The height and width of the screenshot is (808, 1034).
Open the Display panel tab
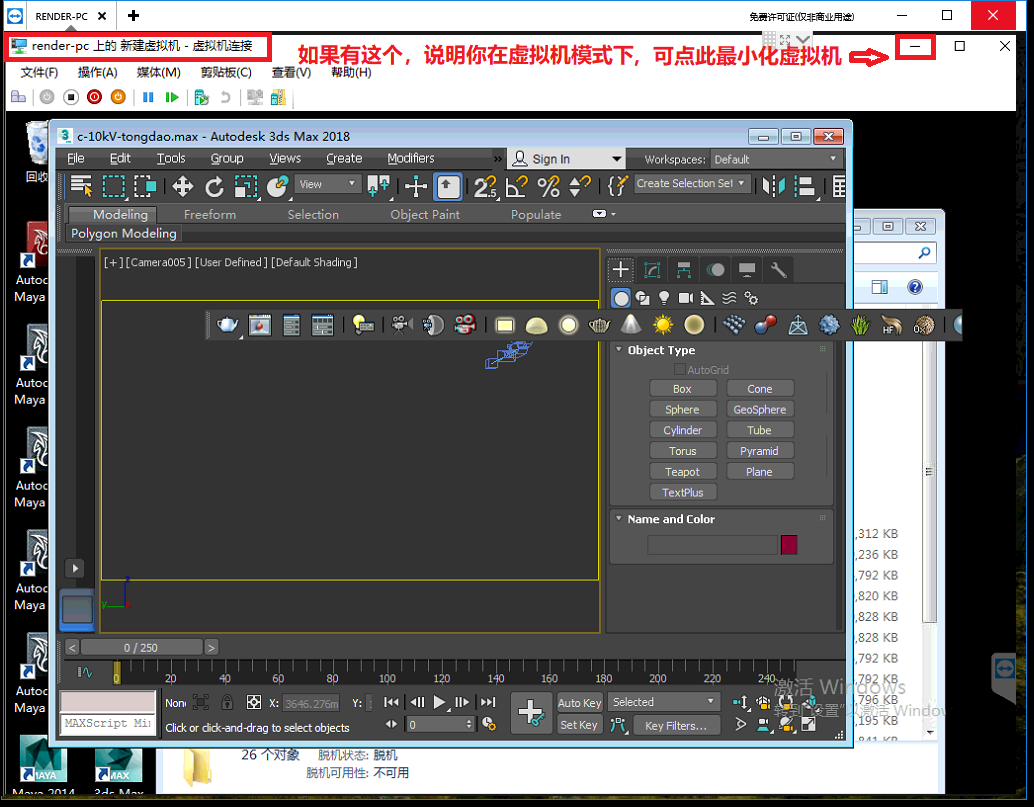coord(746,270)
